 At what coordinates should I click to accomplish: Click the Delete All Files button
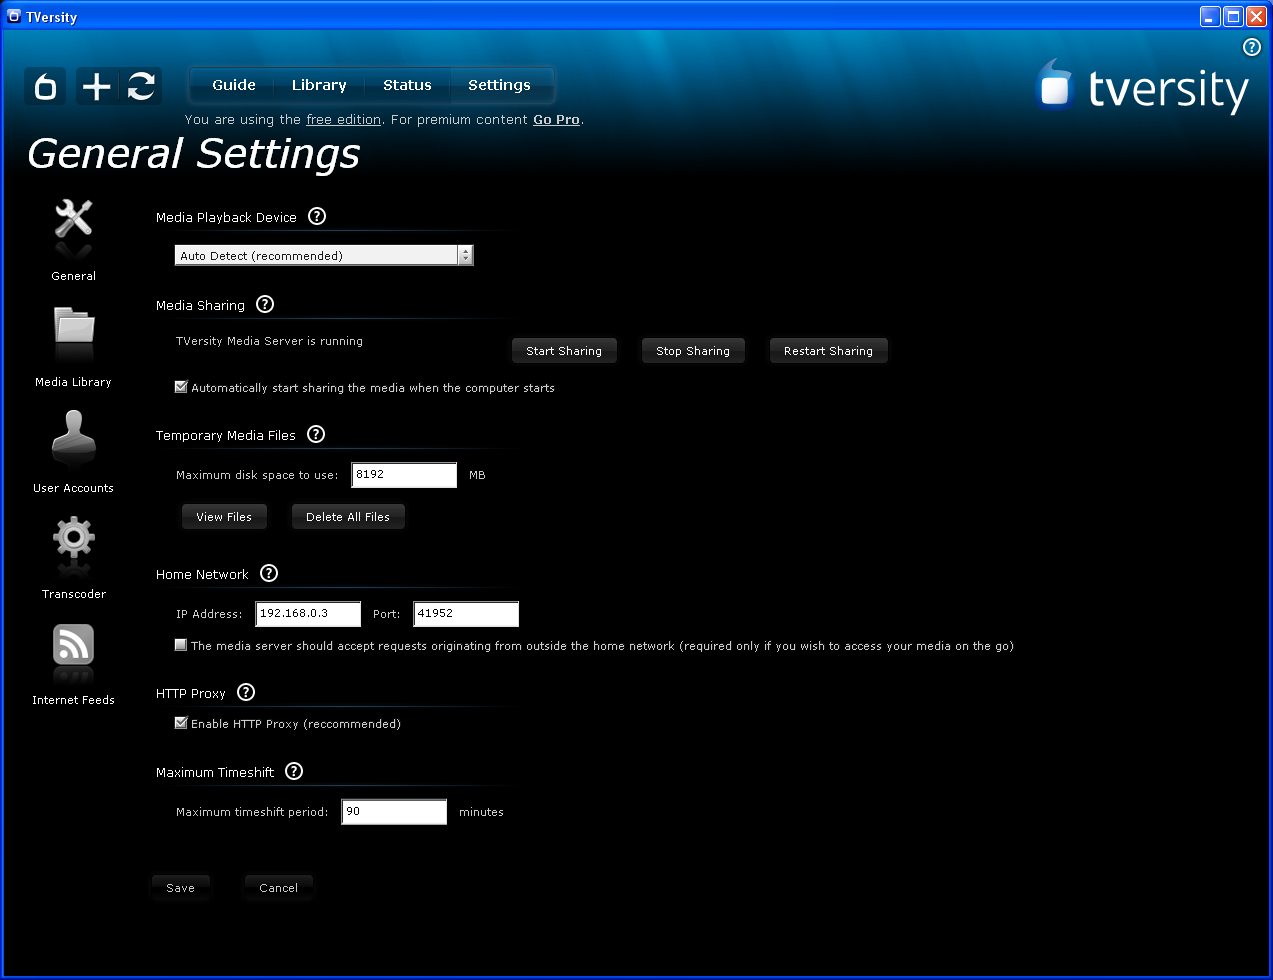pos(348,517)
